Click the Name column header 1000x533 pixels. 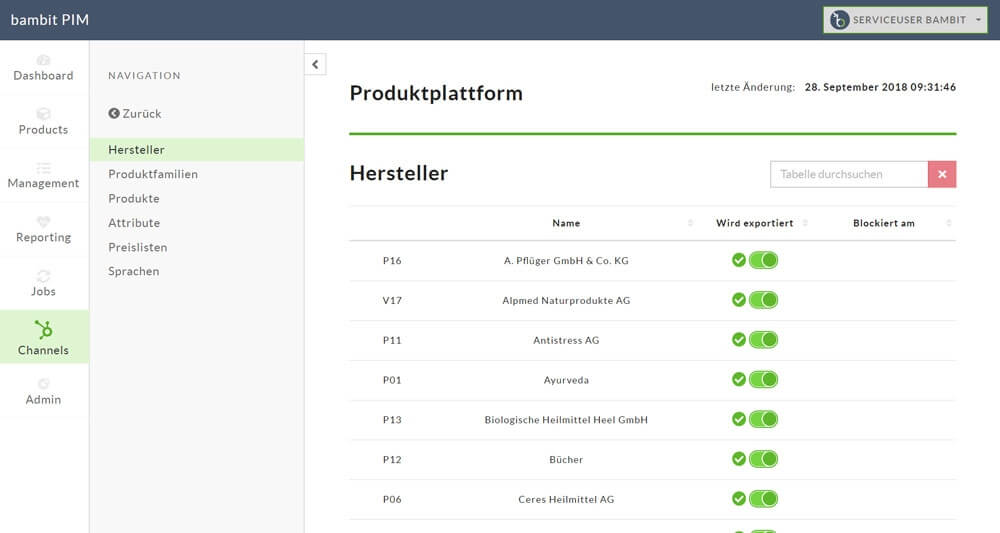coord(566,223)
